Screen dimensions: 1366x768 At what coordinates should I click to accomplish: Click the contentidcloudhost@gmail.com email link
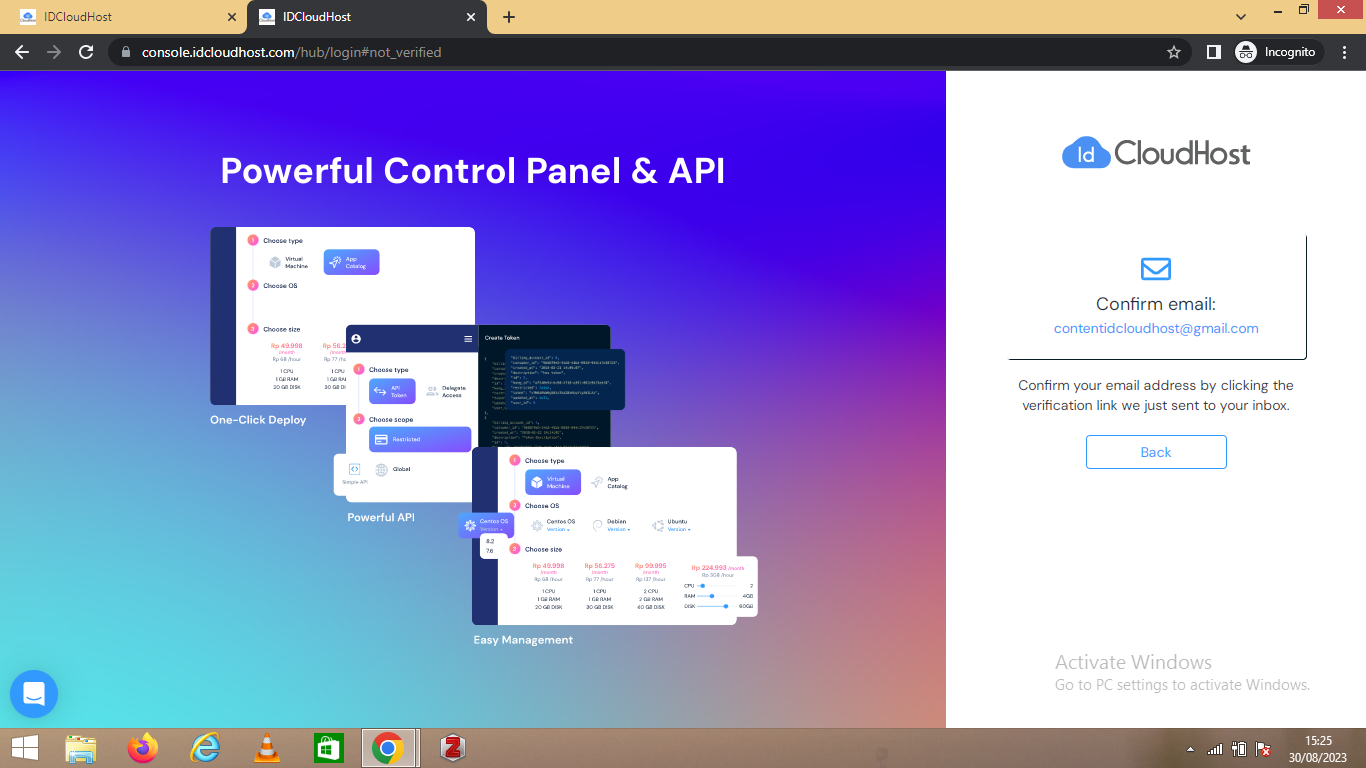1155,328
